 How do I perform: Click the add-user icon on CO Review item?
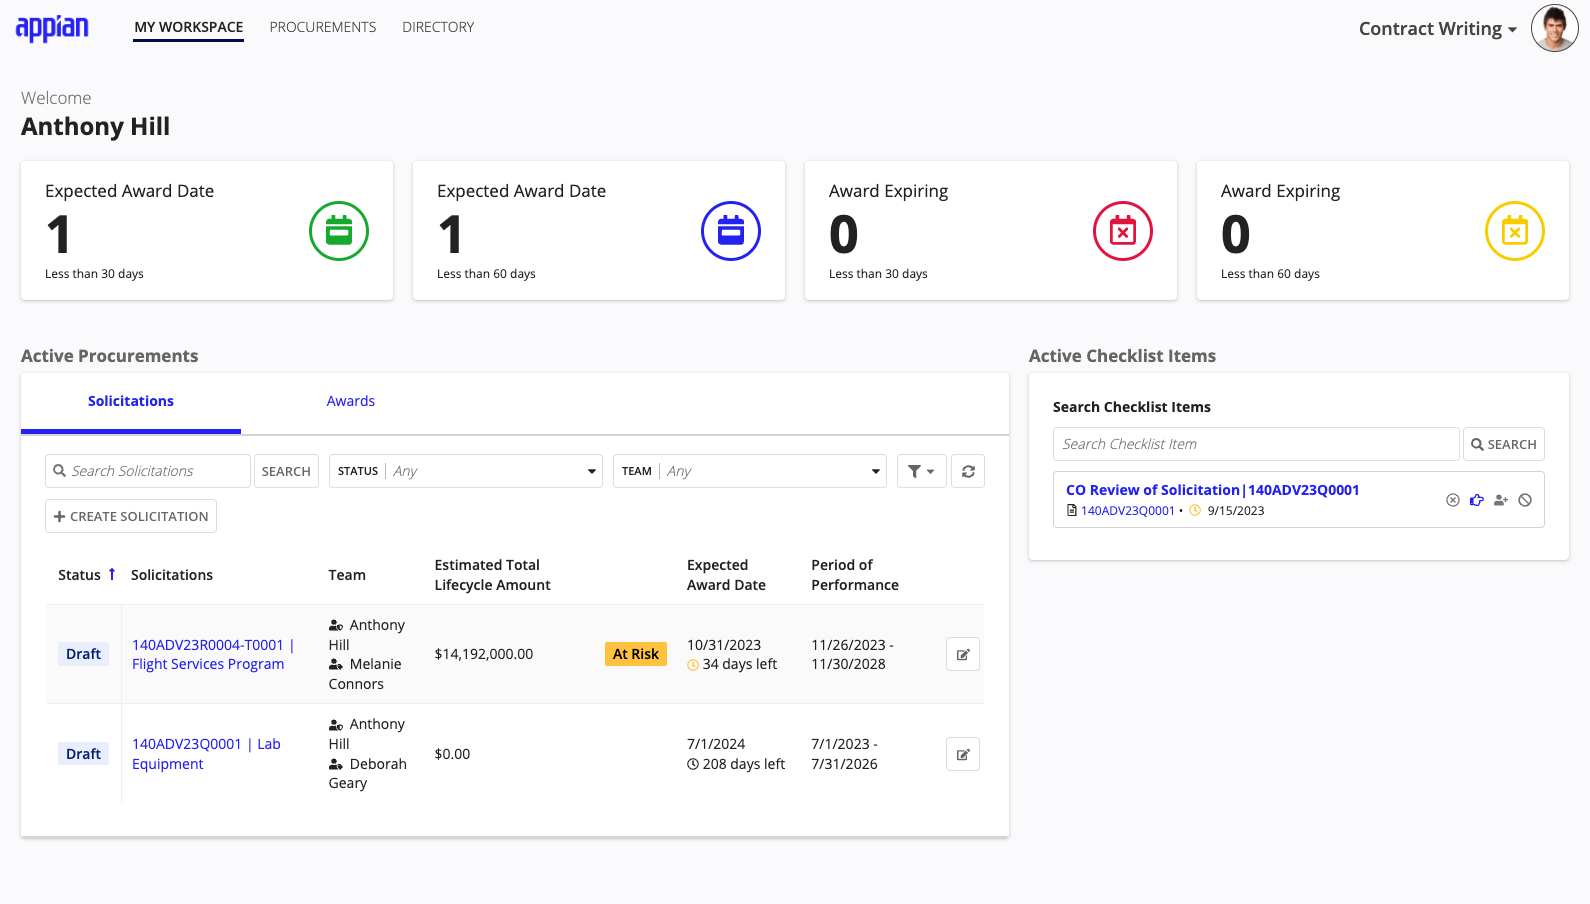point(1501,500)
